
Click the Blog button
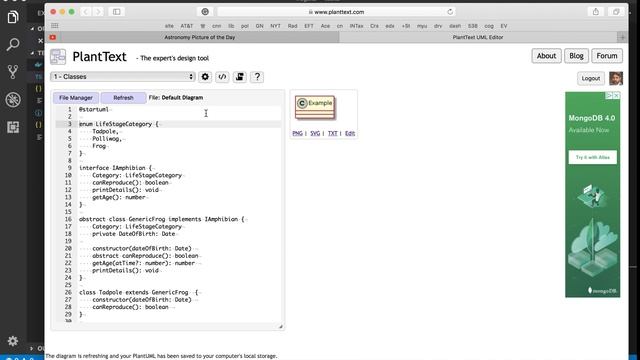point(576,56)
